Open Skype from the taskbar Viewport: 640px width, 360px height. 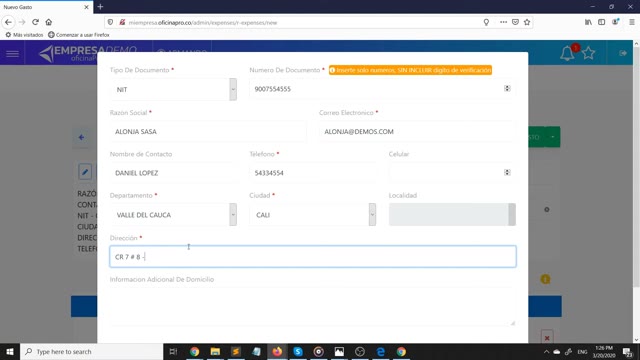298,351
